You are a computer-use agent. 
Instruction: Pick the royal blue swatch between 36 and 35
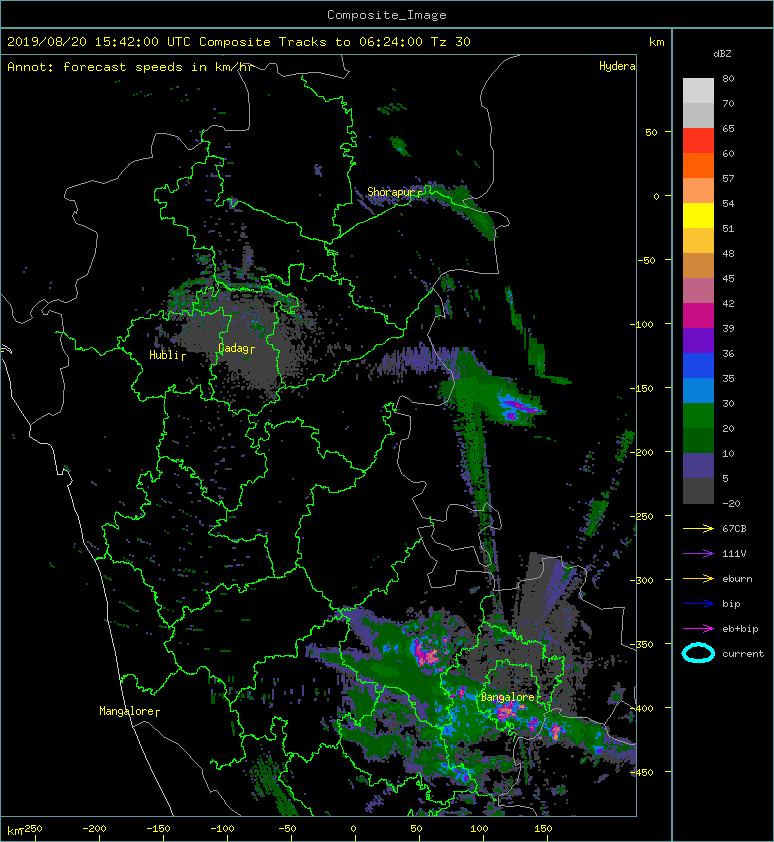tap(698, 366)
